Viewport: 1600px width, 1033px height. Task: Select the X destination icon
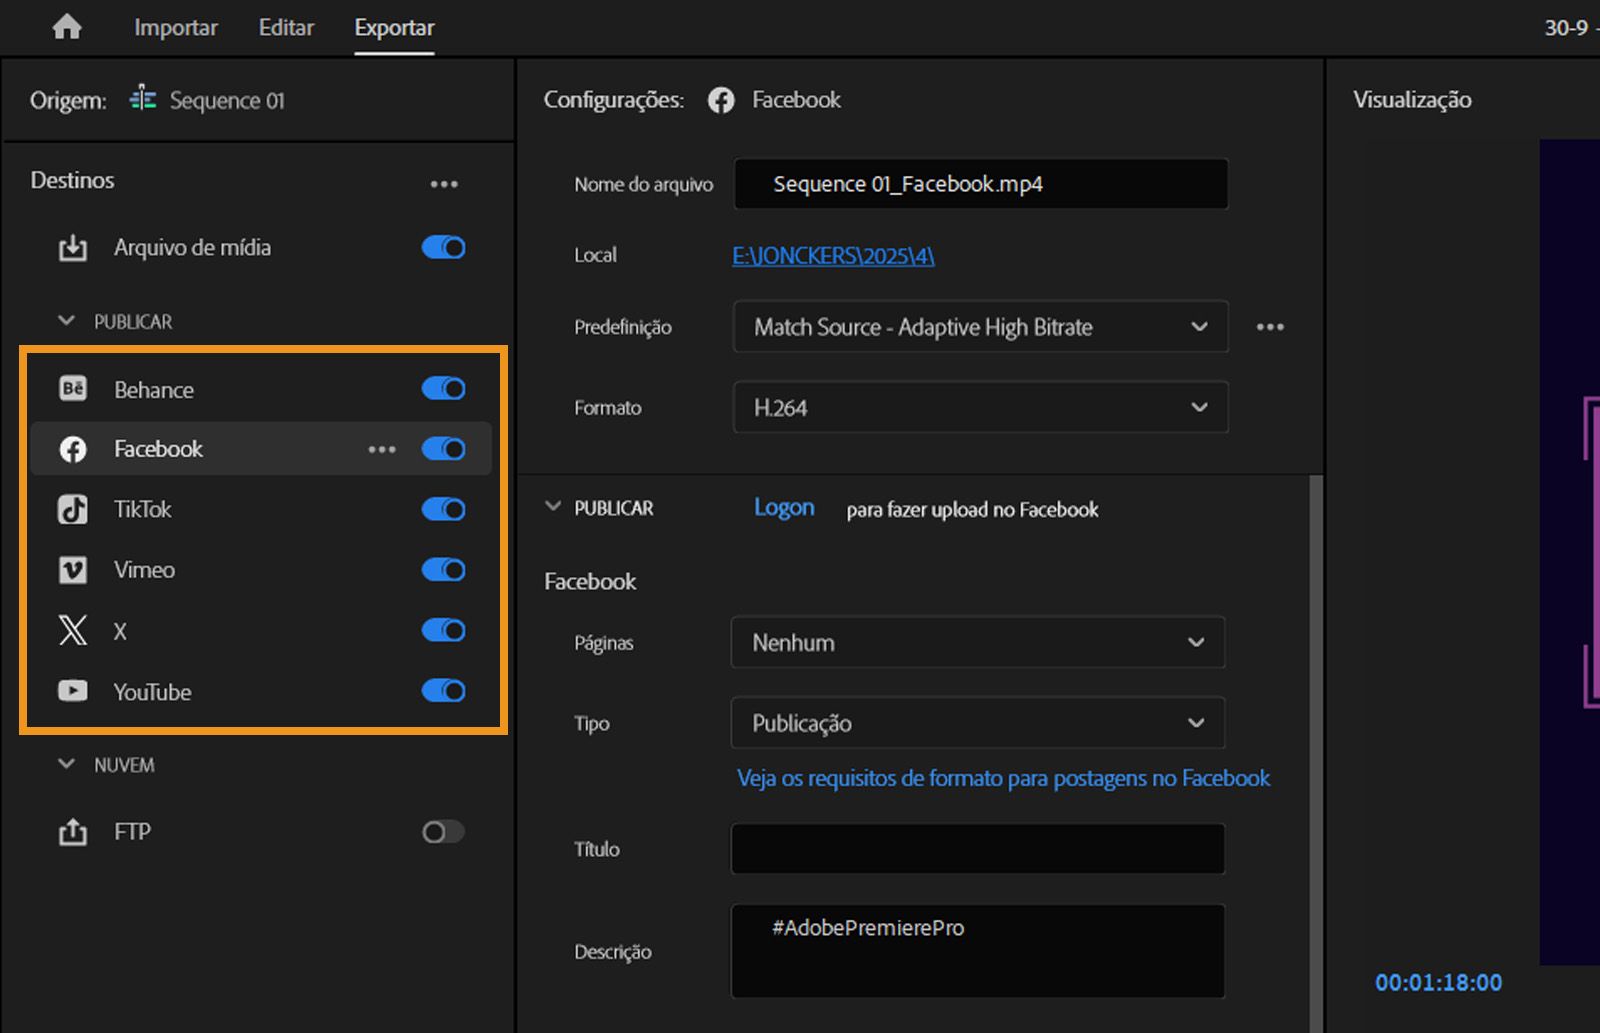tap(72, 631)
